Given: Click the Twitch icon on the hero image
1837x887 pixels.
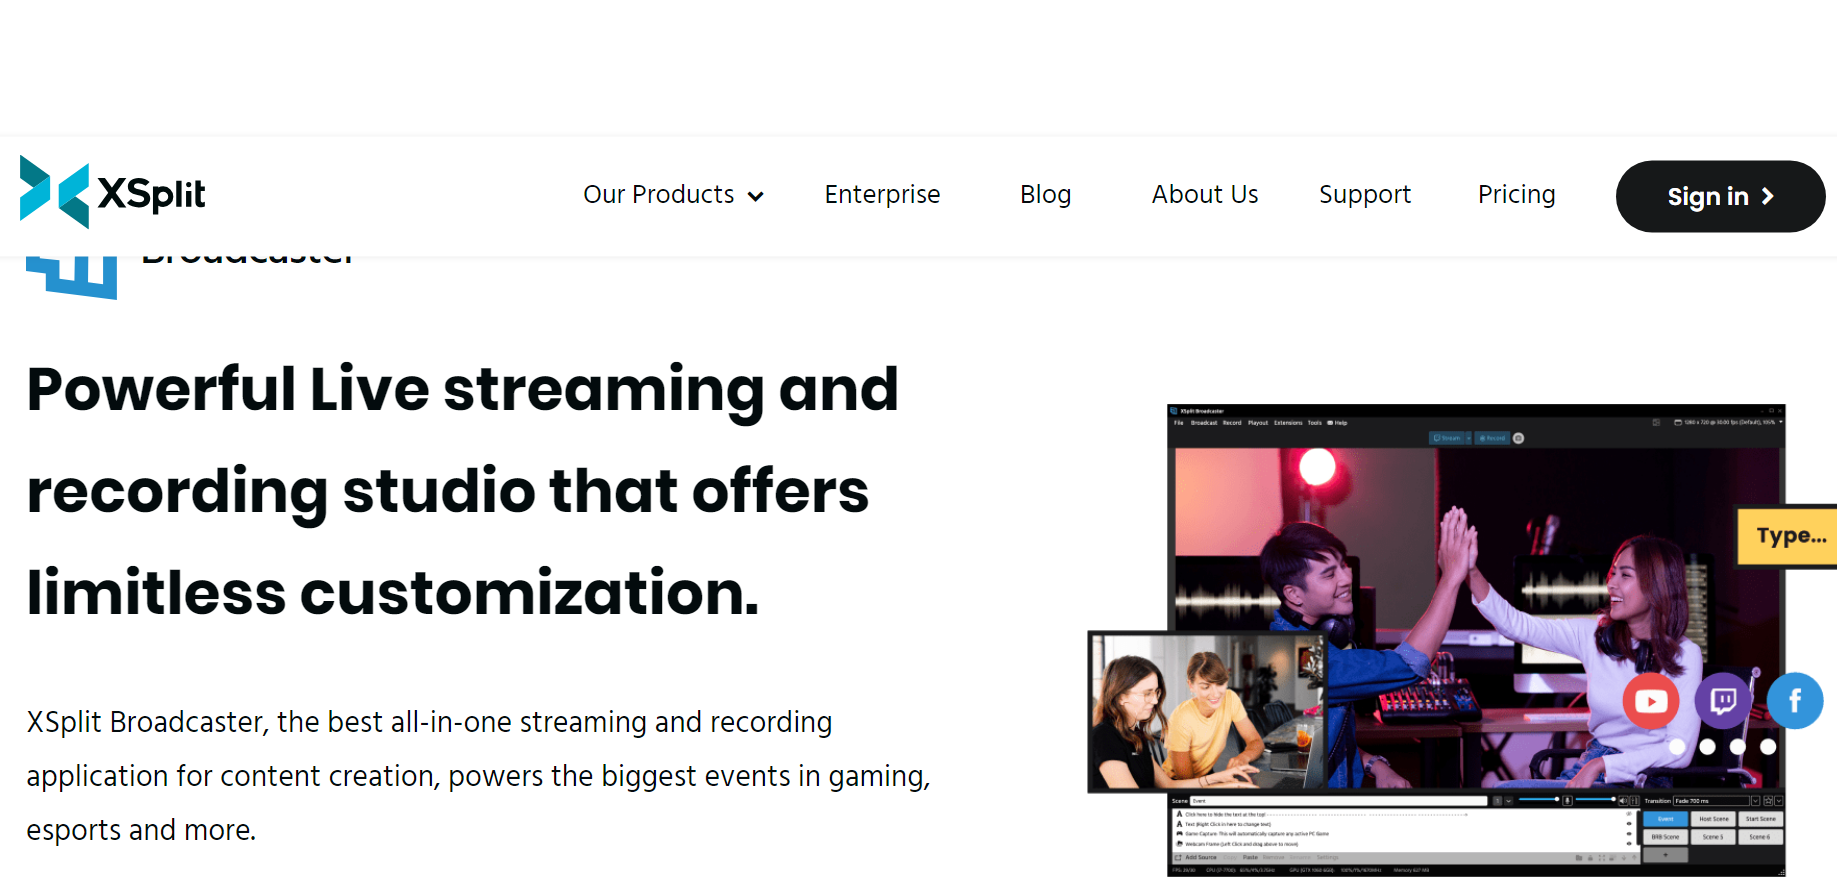Looking at the screenshot, I should [1723, 700].
